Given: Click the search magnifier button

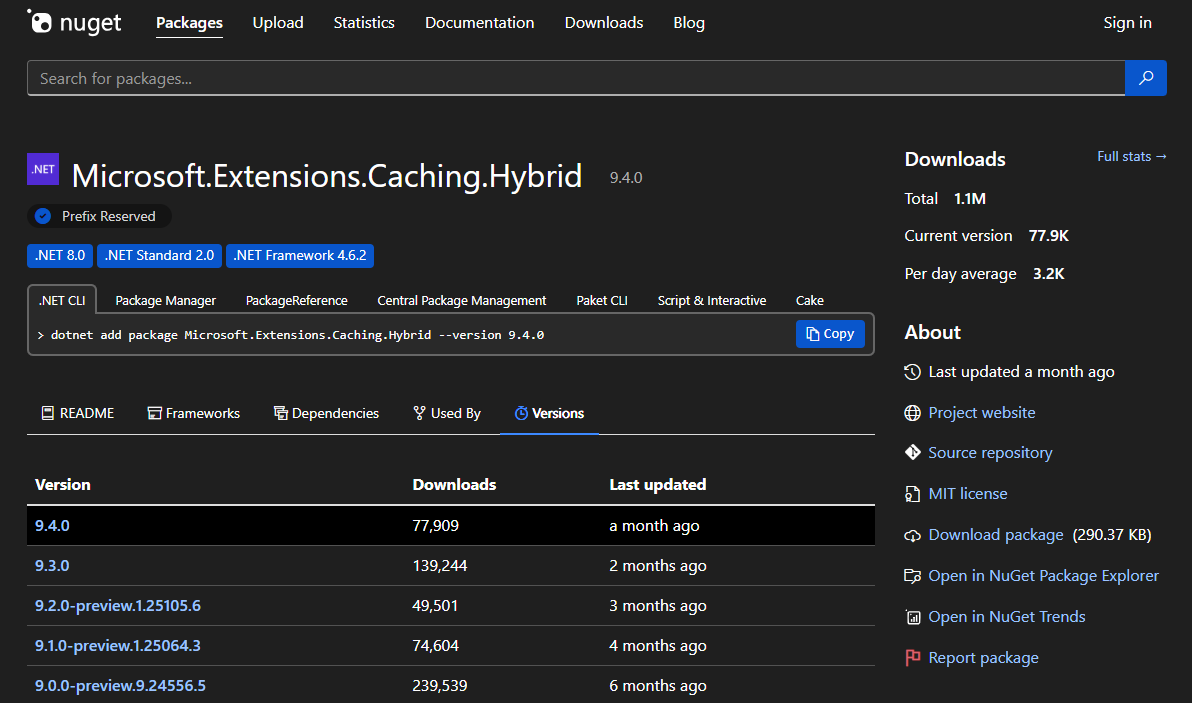Looking at the screenshot, I should click(1146, 78).
